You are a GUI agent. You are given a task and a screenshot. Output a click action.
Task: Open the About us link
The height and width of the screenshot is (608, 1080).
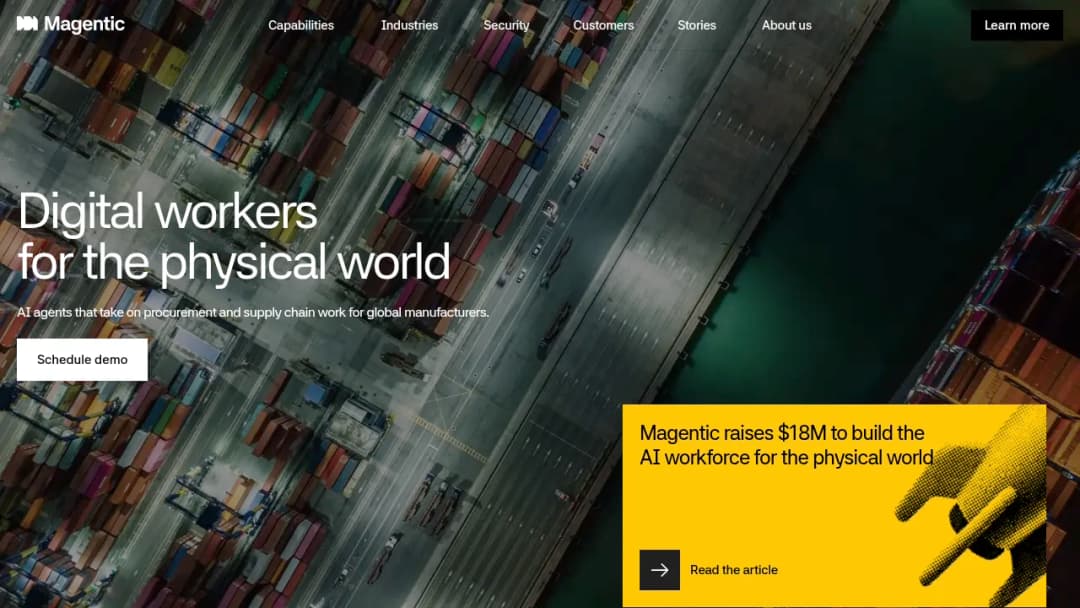tap(787, 25)
